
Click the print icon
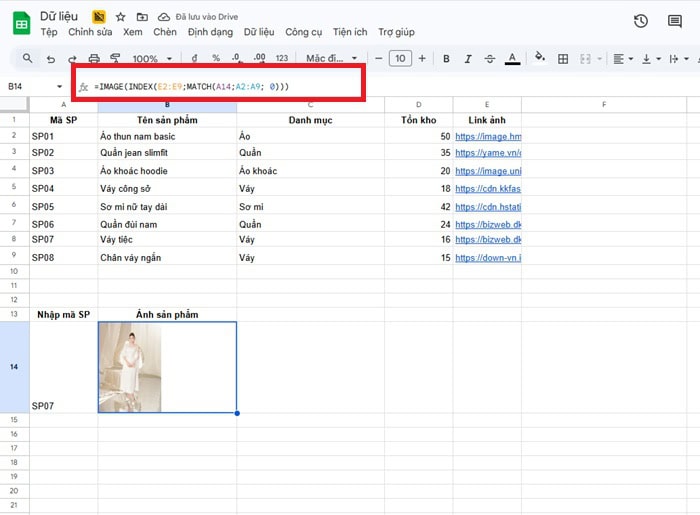coord(94,59)
